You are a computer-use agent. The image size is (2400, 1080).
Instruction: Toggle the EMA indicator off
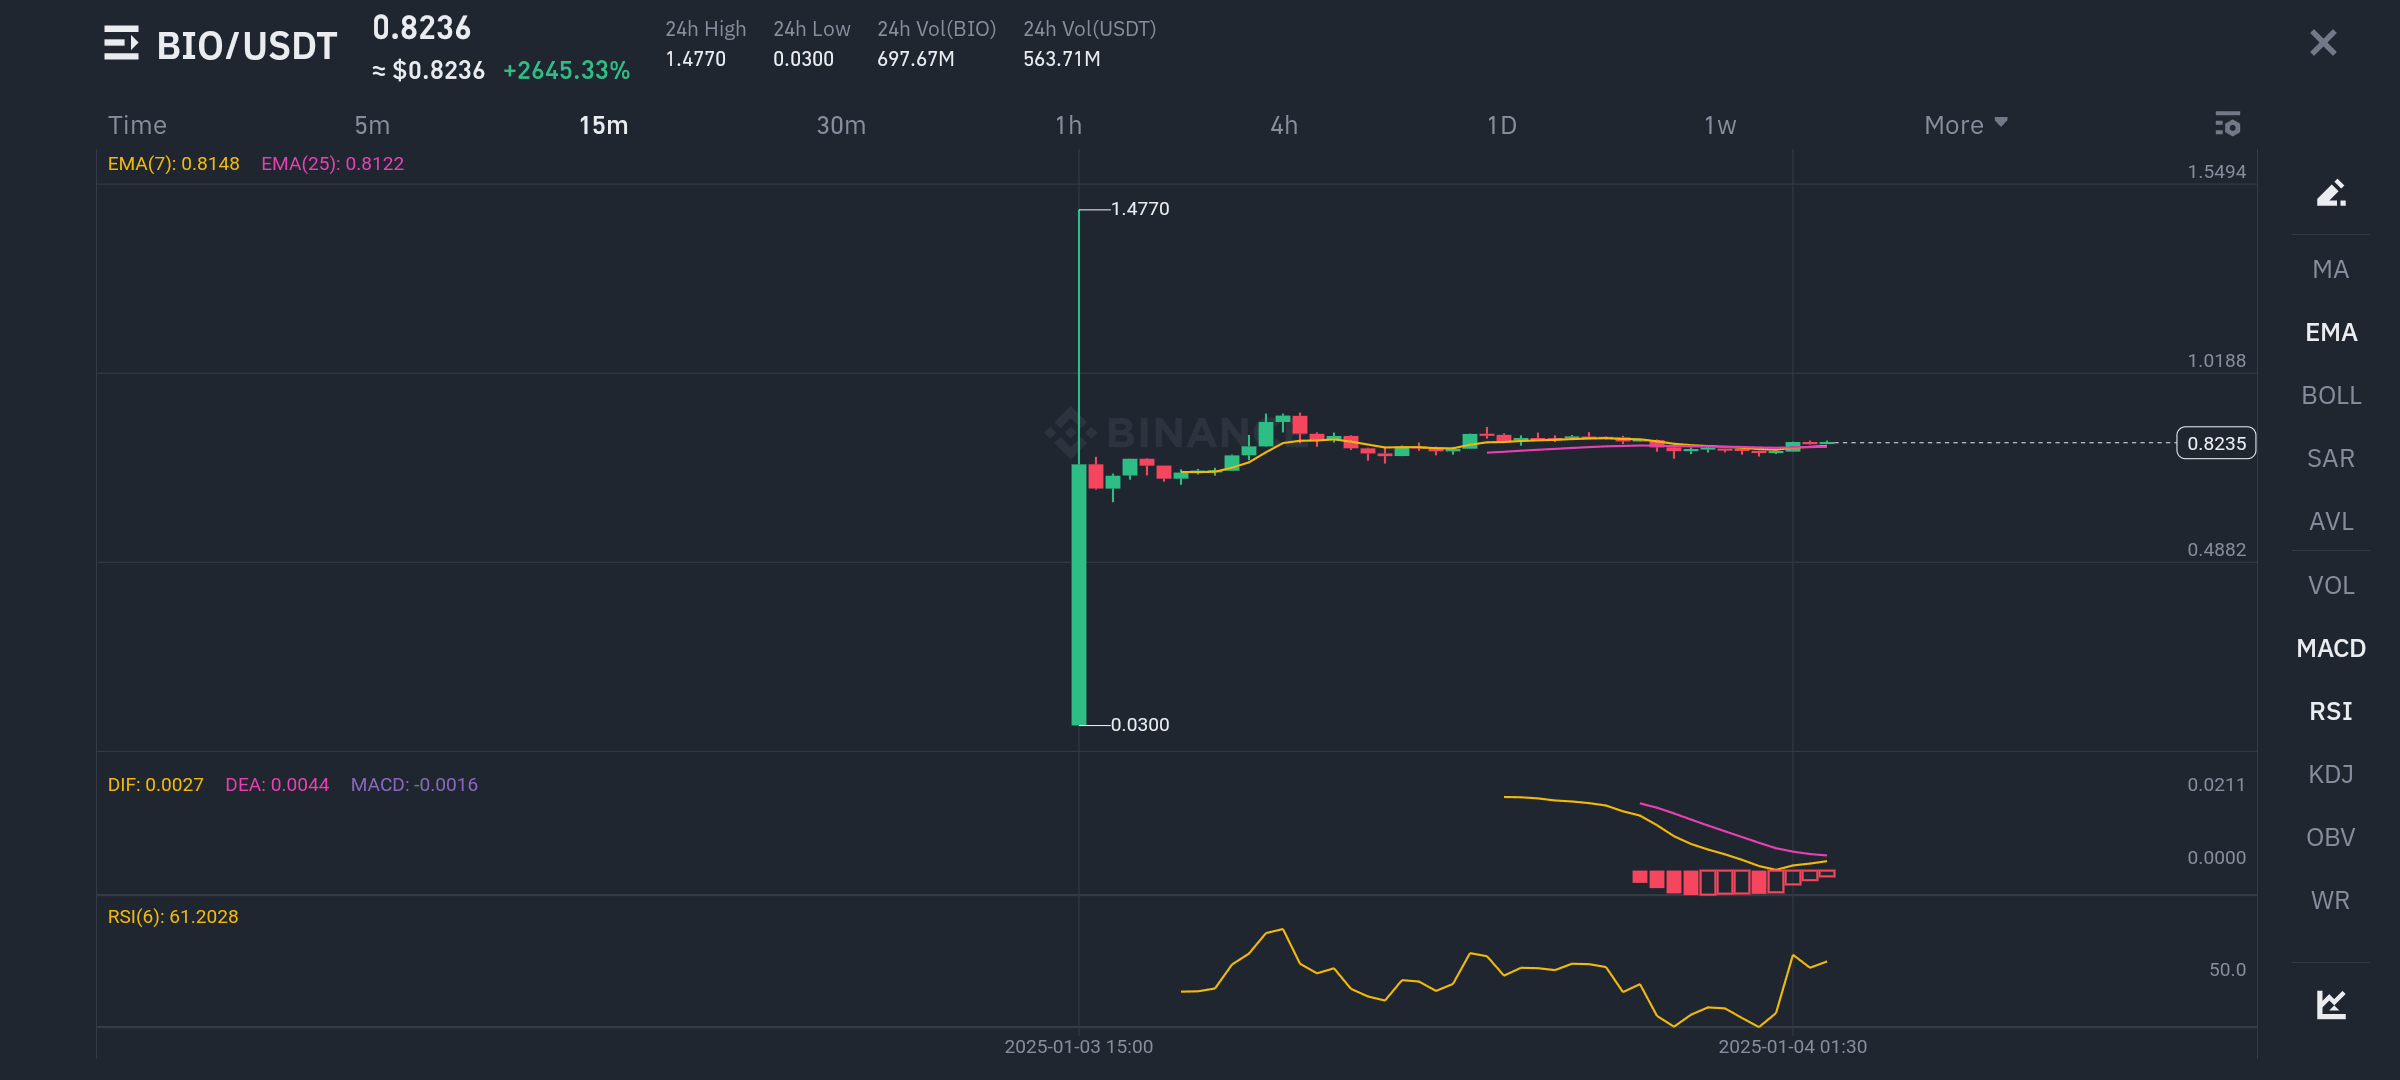coord(2331,332)
